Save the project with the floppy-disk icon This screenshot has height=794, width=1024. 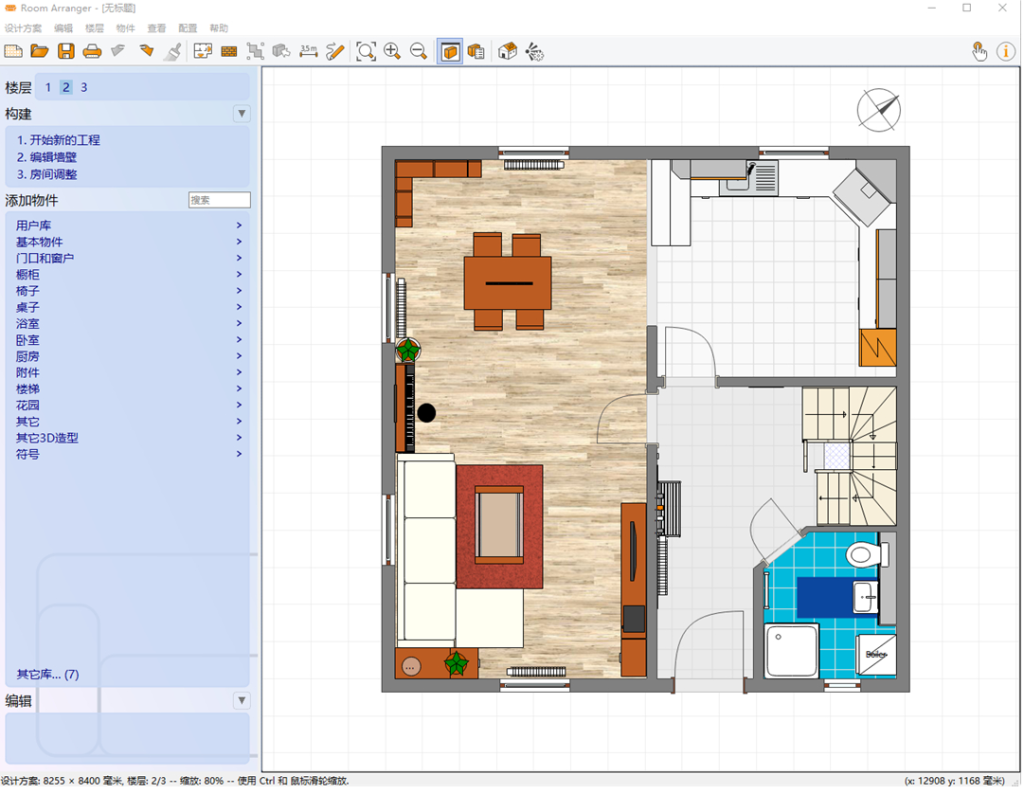66,52
